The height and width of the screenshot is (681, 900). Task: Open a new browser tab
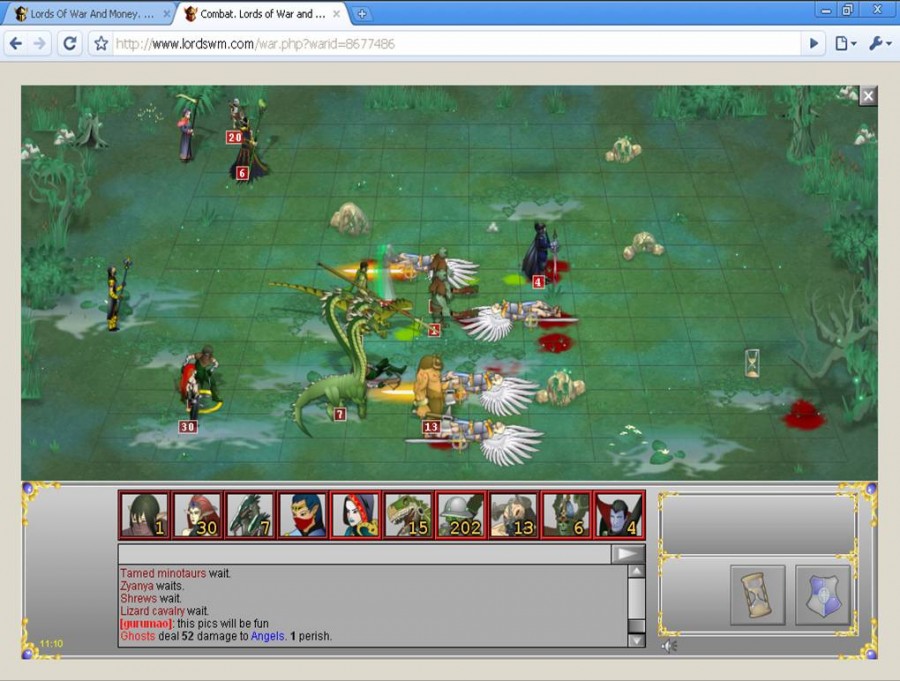click(x=362, y=14)
